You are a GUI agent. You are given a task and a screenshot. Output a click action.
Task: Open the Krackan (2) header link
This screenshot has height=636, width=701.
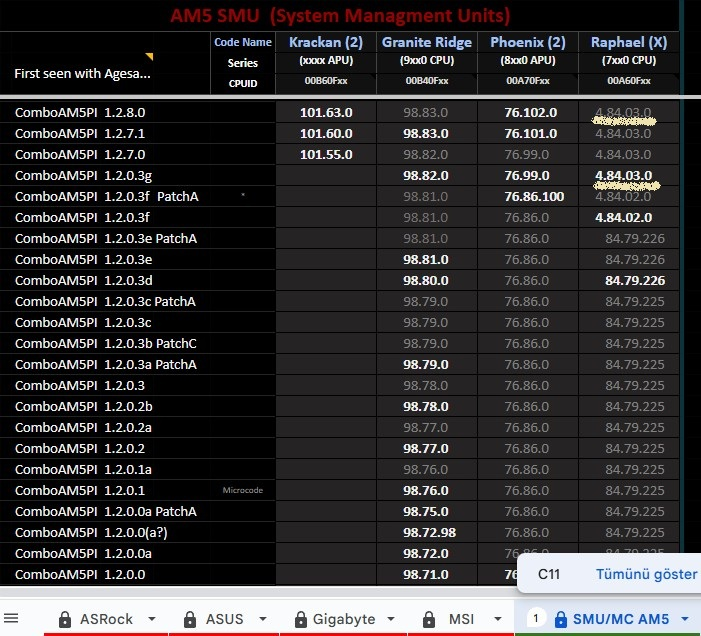tap(326, 42)
